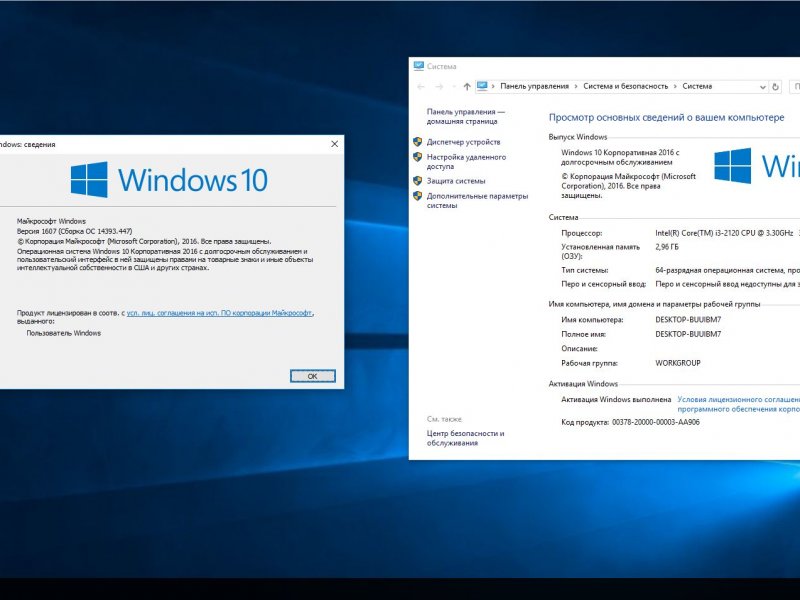The image size is (800, 600).
Task: Click the shield icon beside Настройка удаленного доступа
Action: 417,157
